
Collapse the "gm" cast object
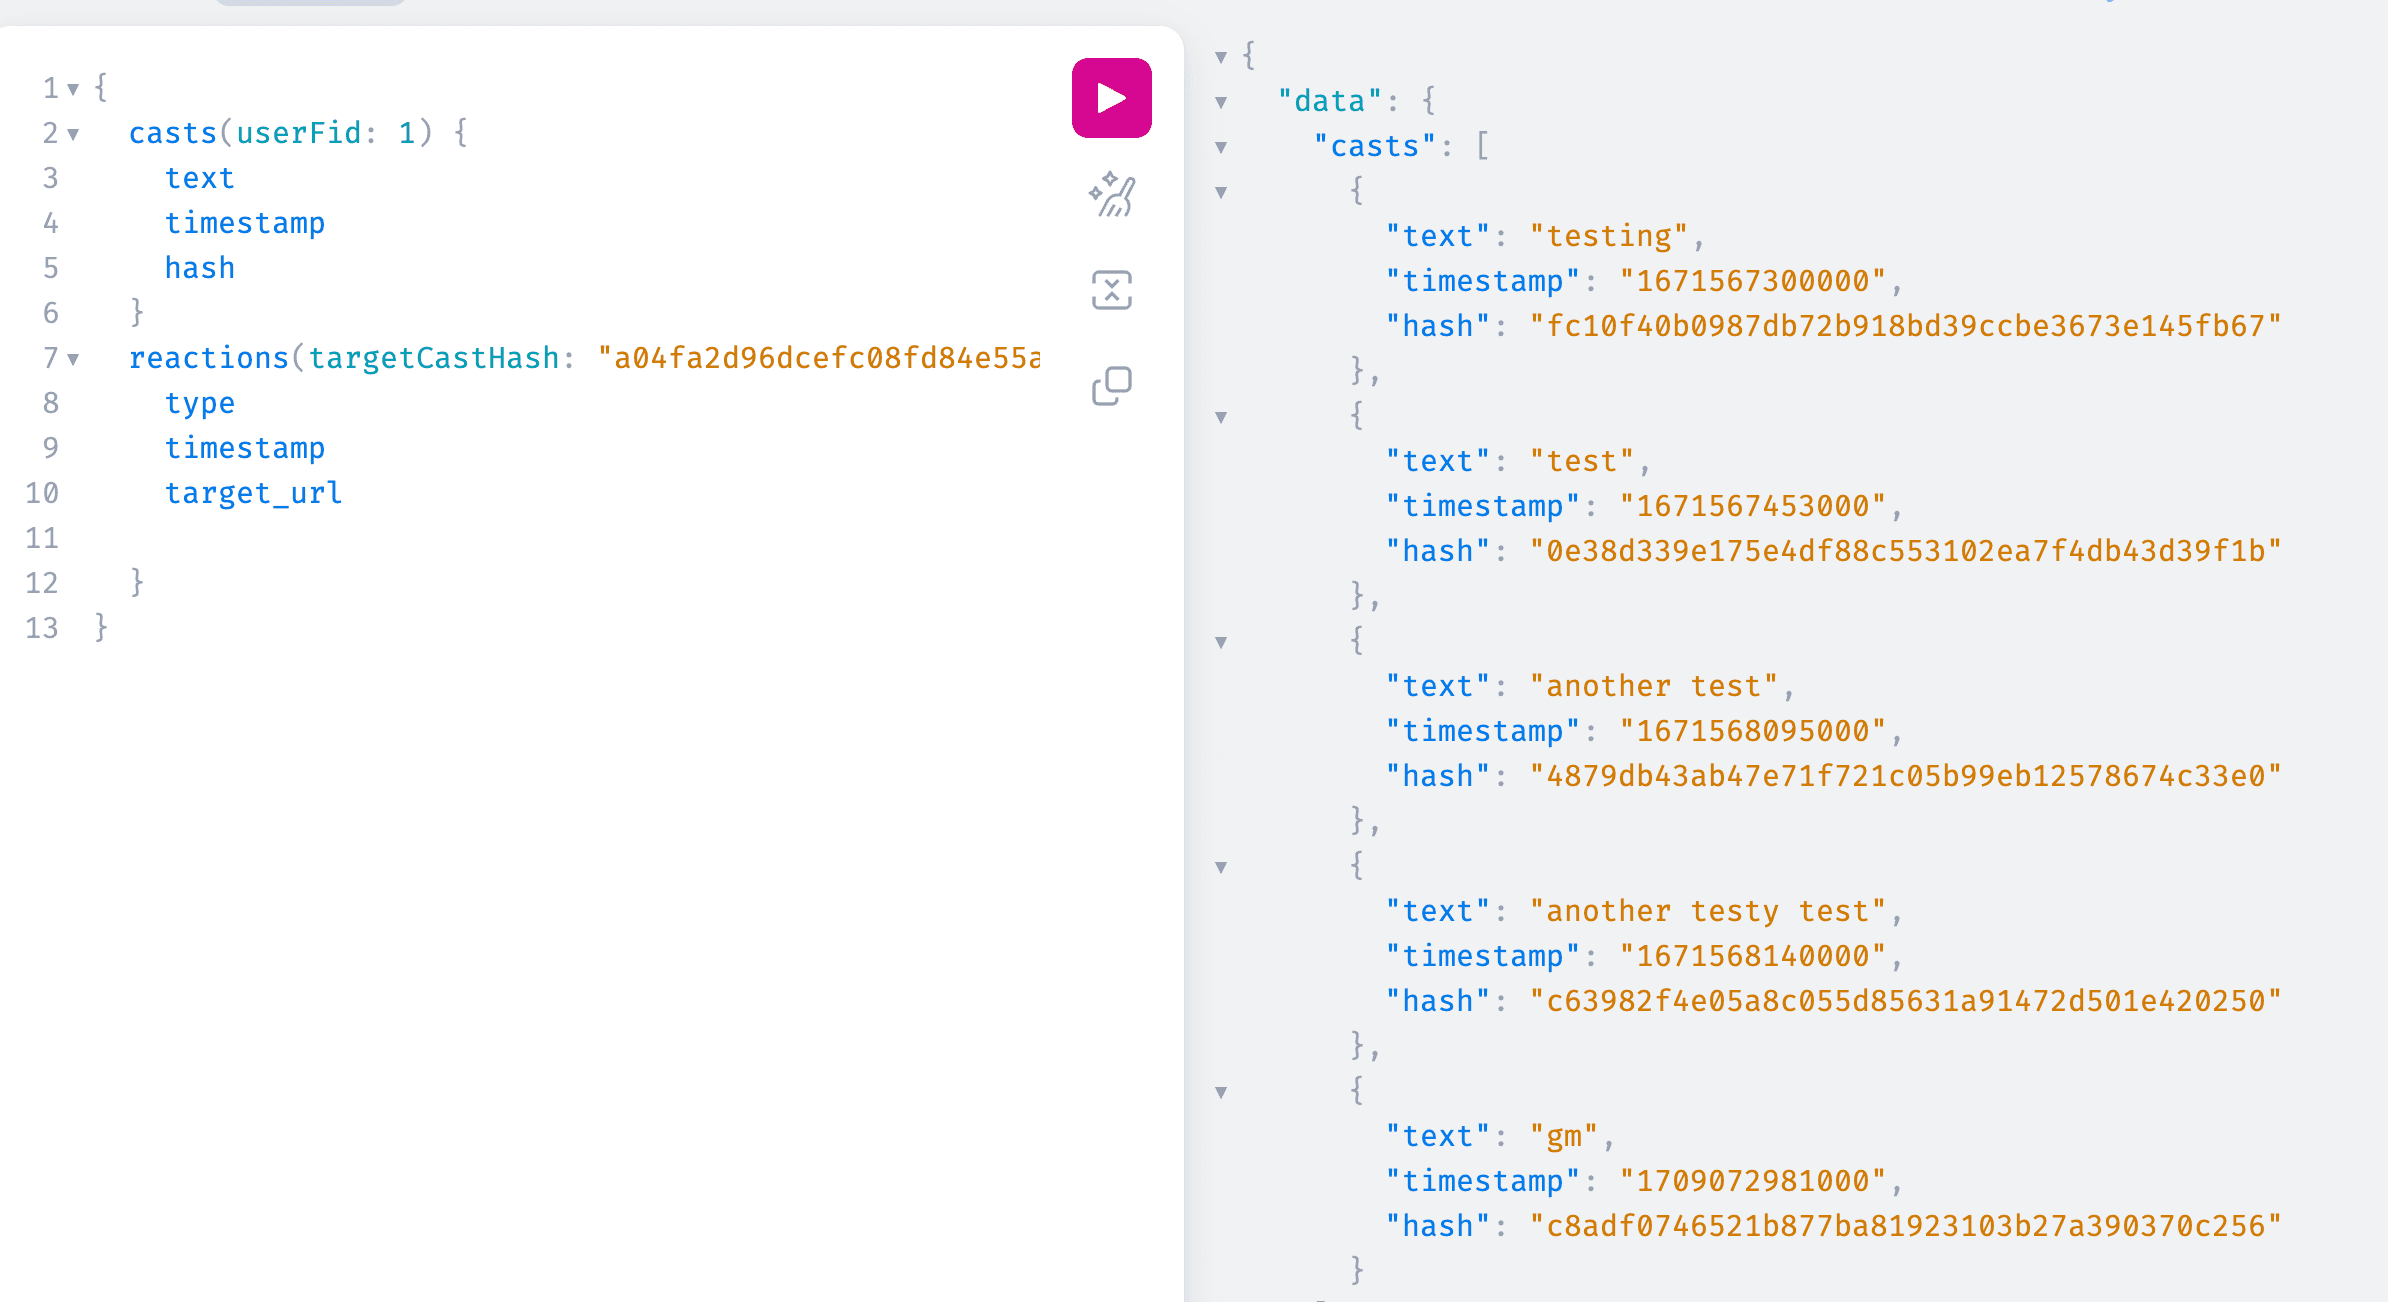click(x=1221, y=1092)
